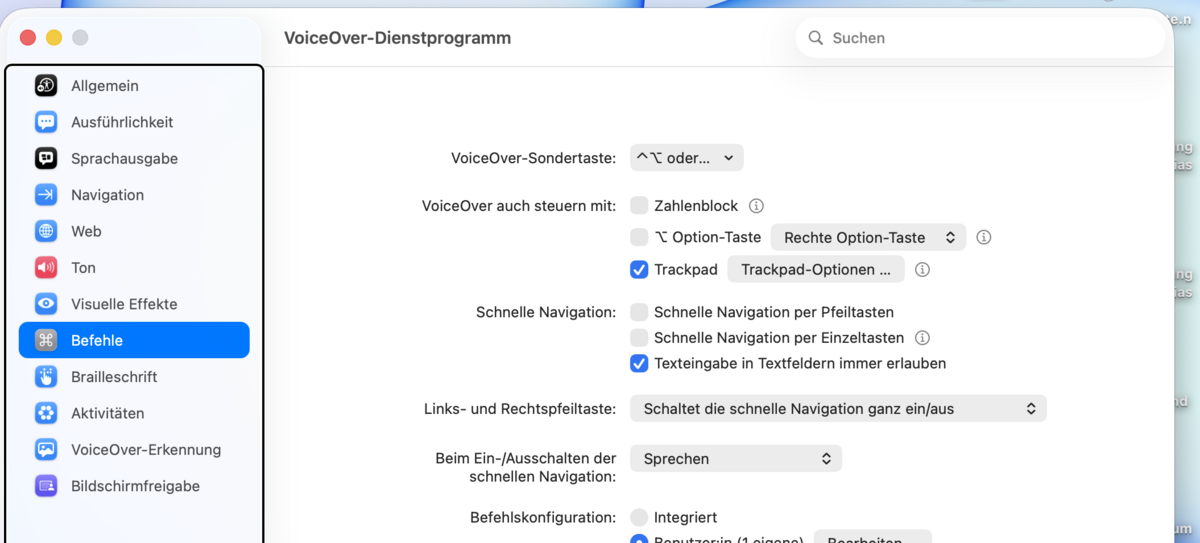Open the Brailleschrift pane
Screen dimensions: 1200x543
[x=134, y=377]
